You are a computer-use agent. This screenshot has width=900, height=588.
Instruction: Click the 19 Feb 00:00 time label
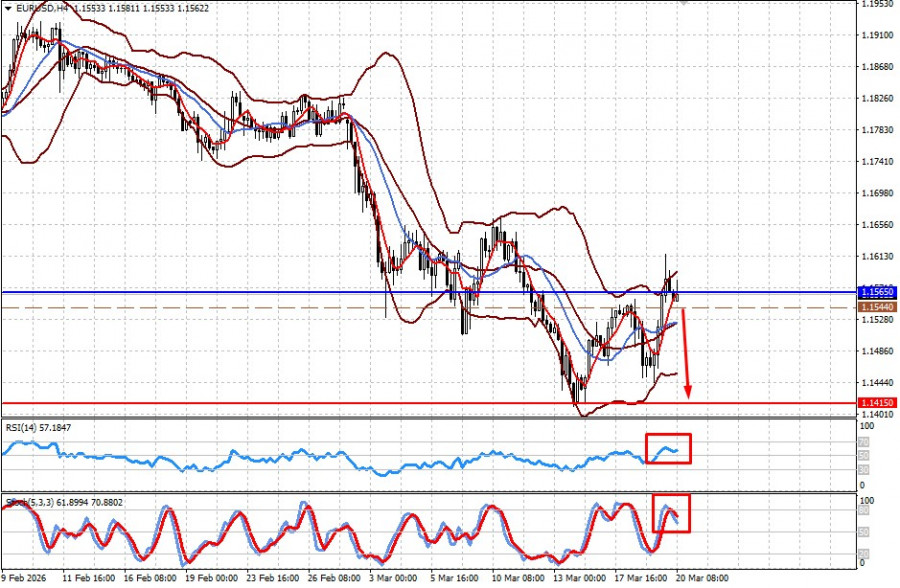(x=211, y=578)
